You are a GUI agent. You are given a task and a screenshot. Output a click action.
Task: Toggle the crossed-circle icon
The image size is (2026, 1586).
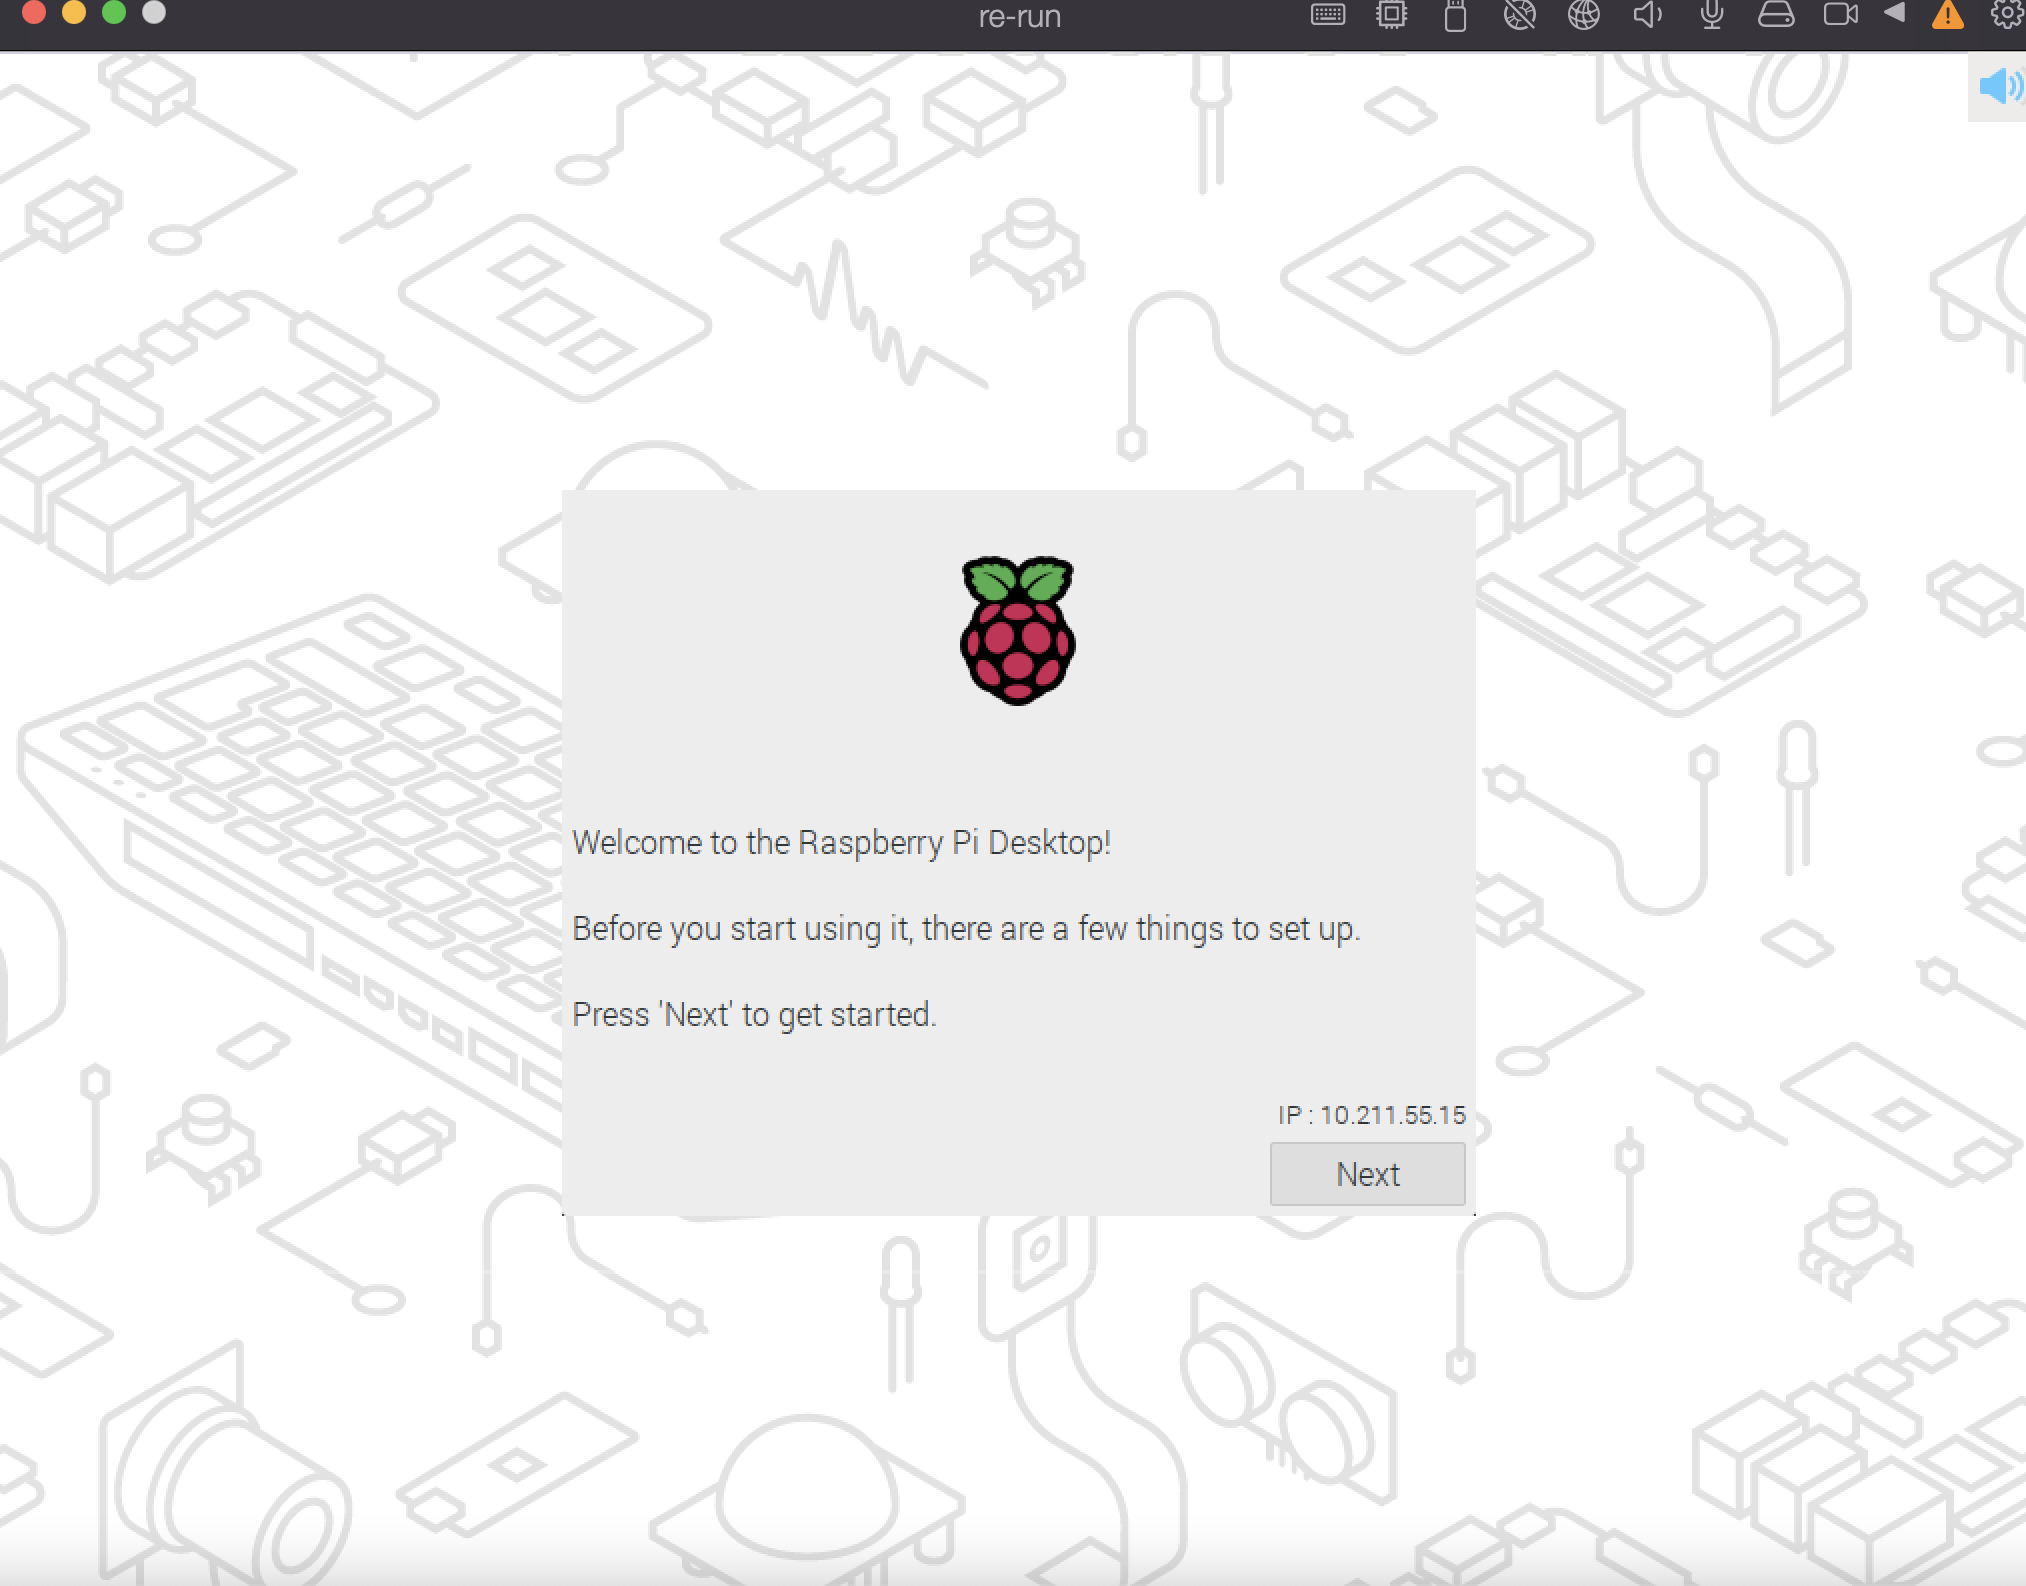pyautogui.click(x=1513, y=18)
